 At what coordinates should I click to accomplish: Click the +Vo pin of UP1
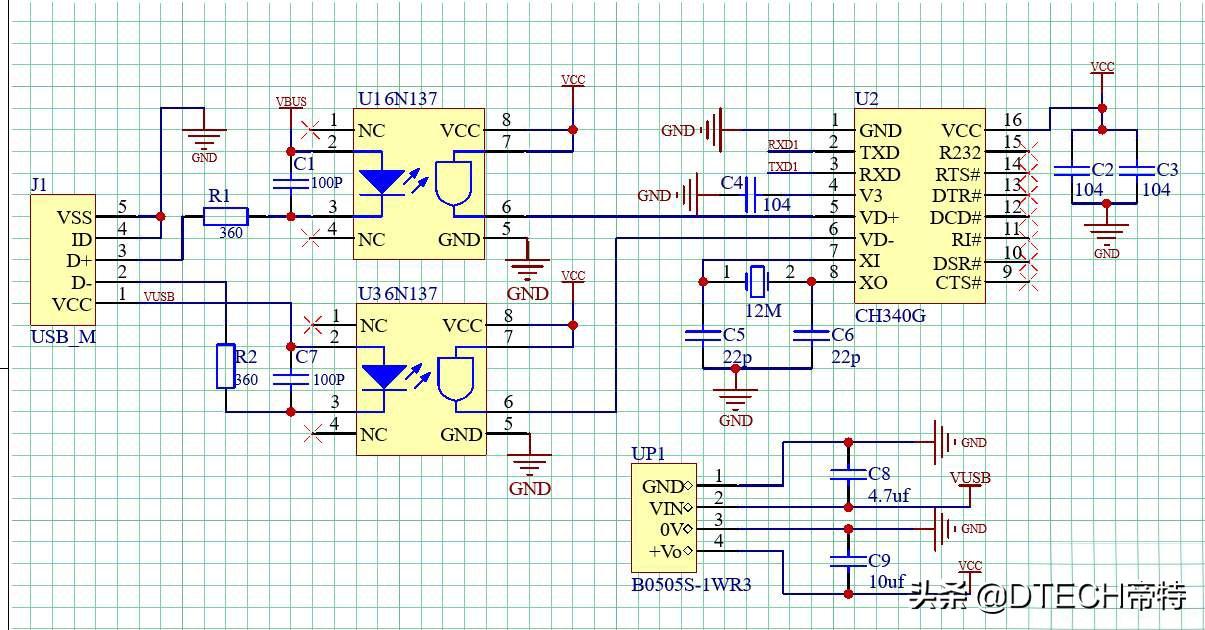(669, 551)
